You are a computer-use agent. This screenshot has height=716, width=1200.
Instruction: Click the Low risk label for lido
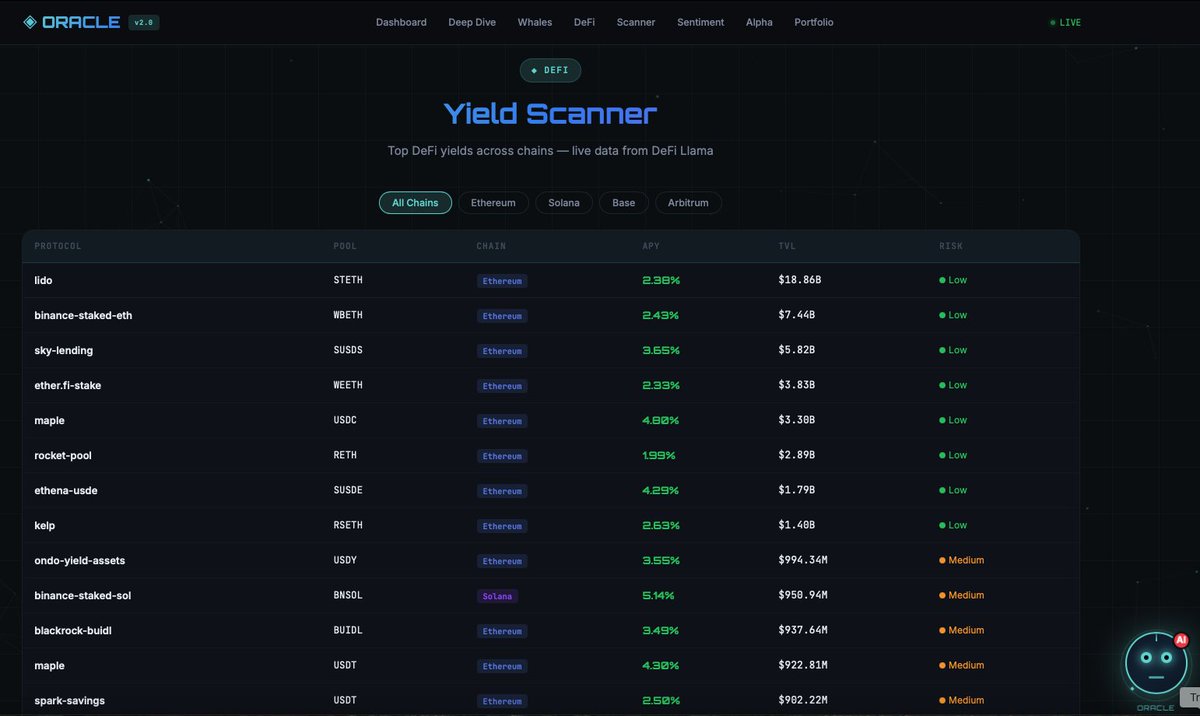953,280
